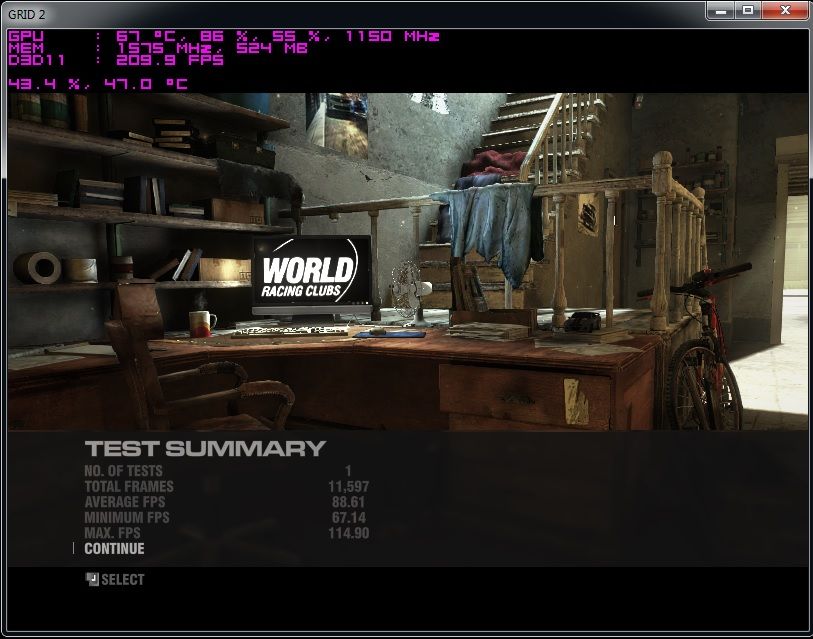Click the average FPS value 88.61
813x639 pixels.
348,502
